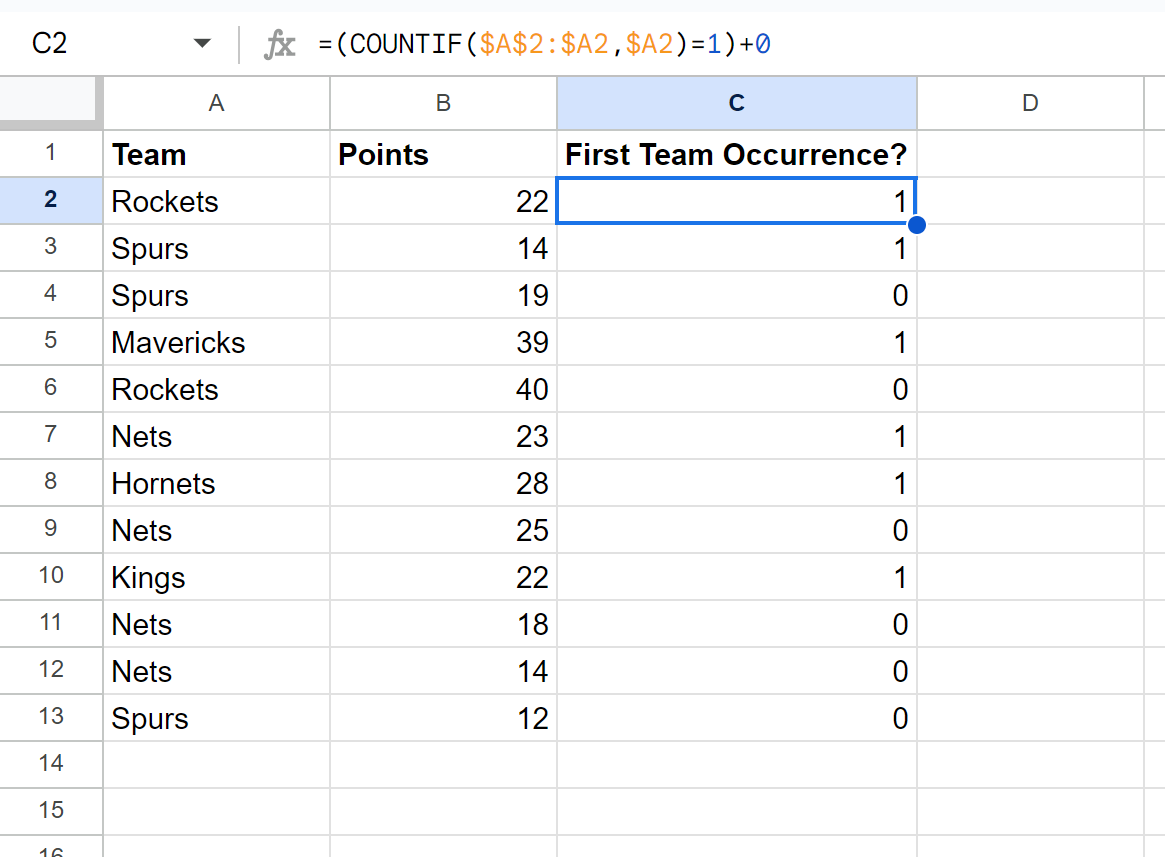
Task: Select the cell with 18 points
Action: [443, 624]
